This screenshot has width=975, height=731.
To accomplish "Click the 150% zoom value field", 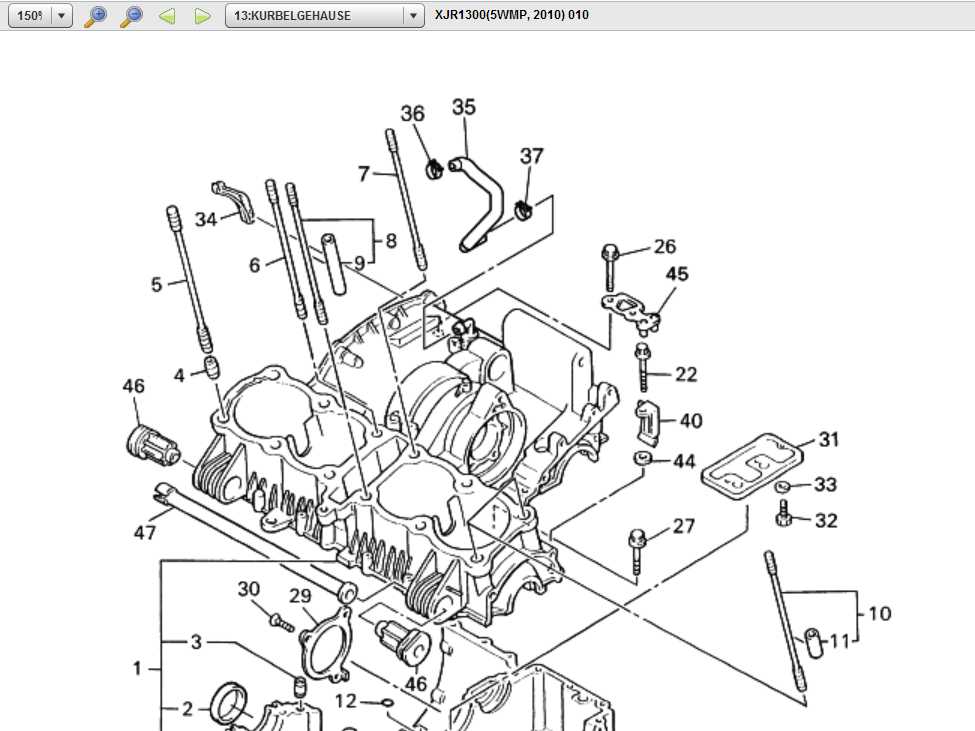I will click(x=29, y=16).
